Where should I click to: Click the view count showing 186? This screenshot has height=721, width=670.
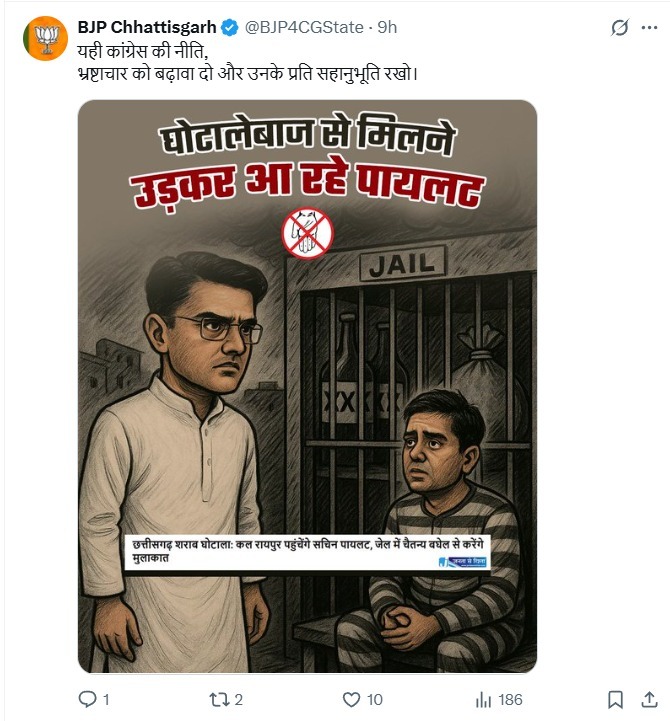[510, 700]
